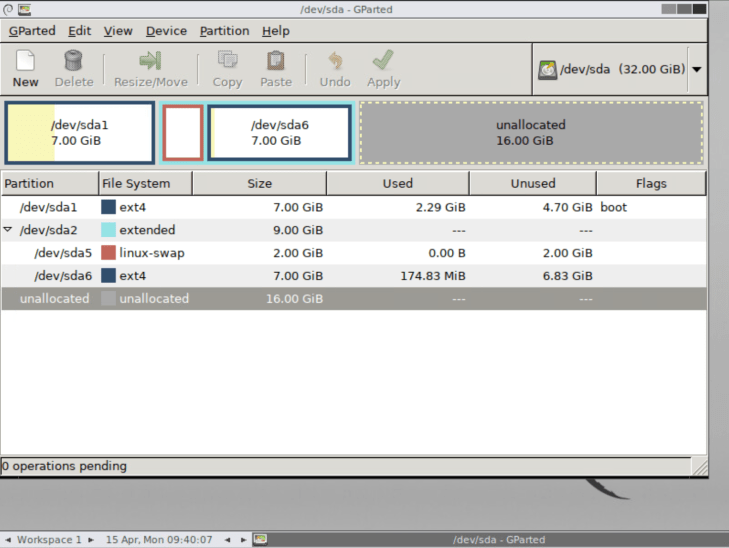Click the GParted app icon in the title bar
729x548 pixels.
[24, 9]
